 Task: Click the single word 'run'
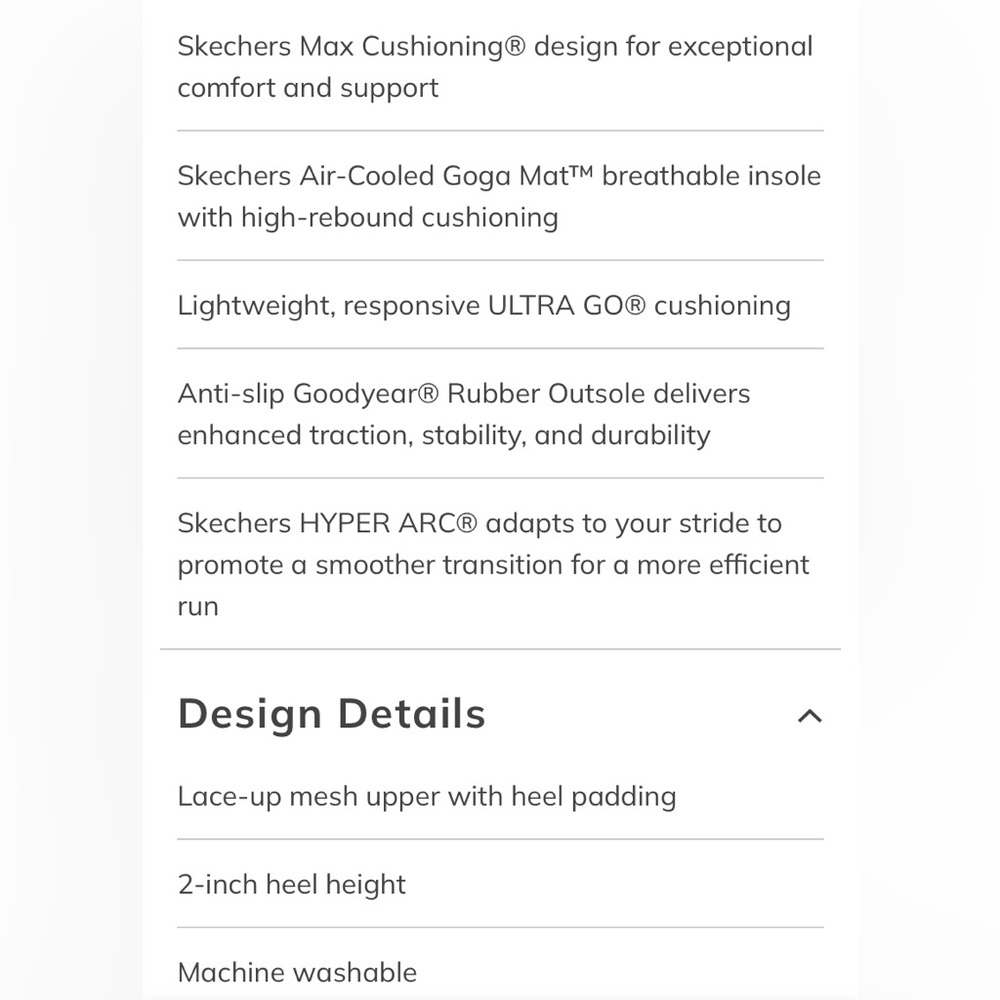198,607
